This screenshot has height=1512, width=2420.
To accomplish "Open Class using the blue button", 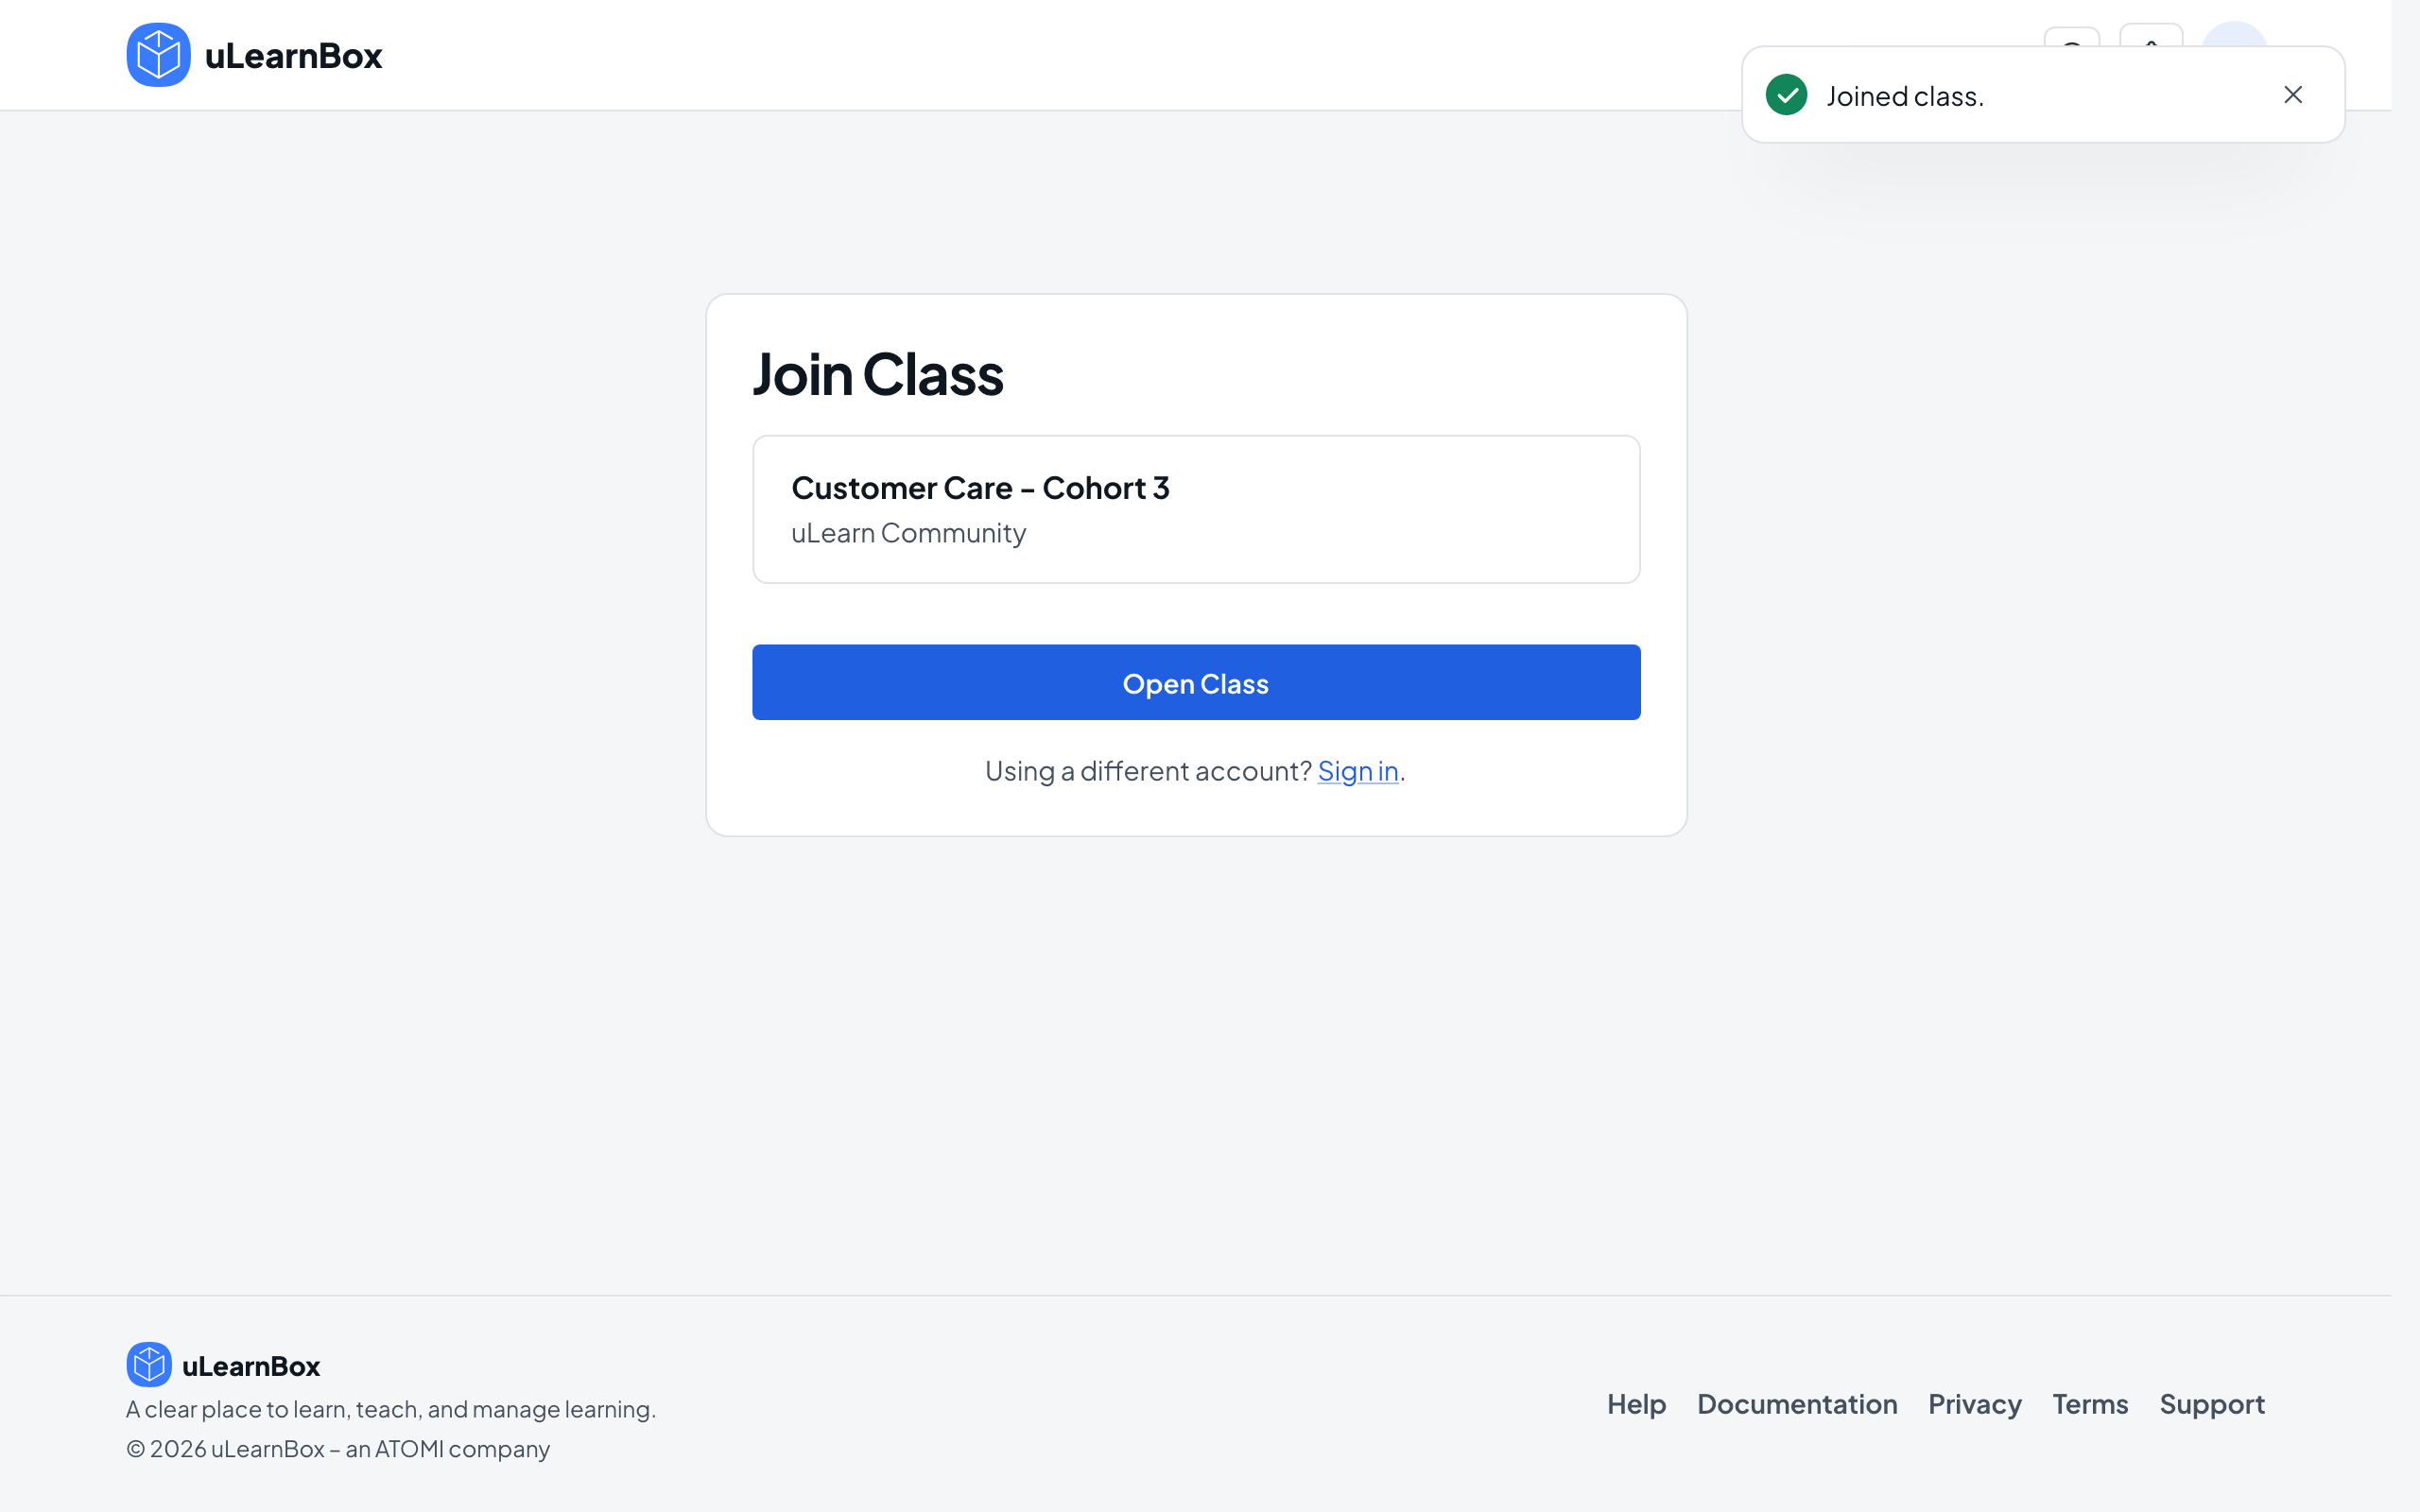I will 1196,682.
